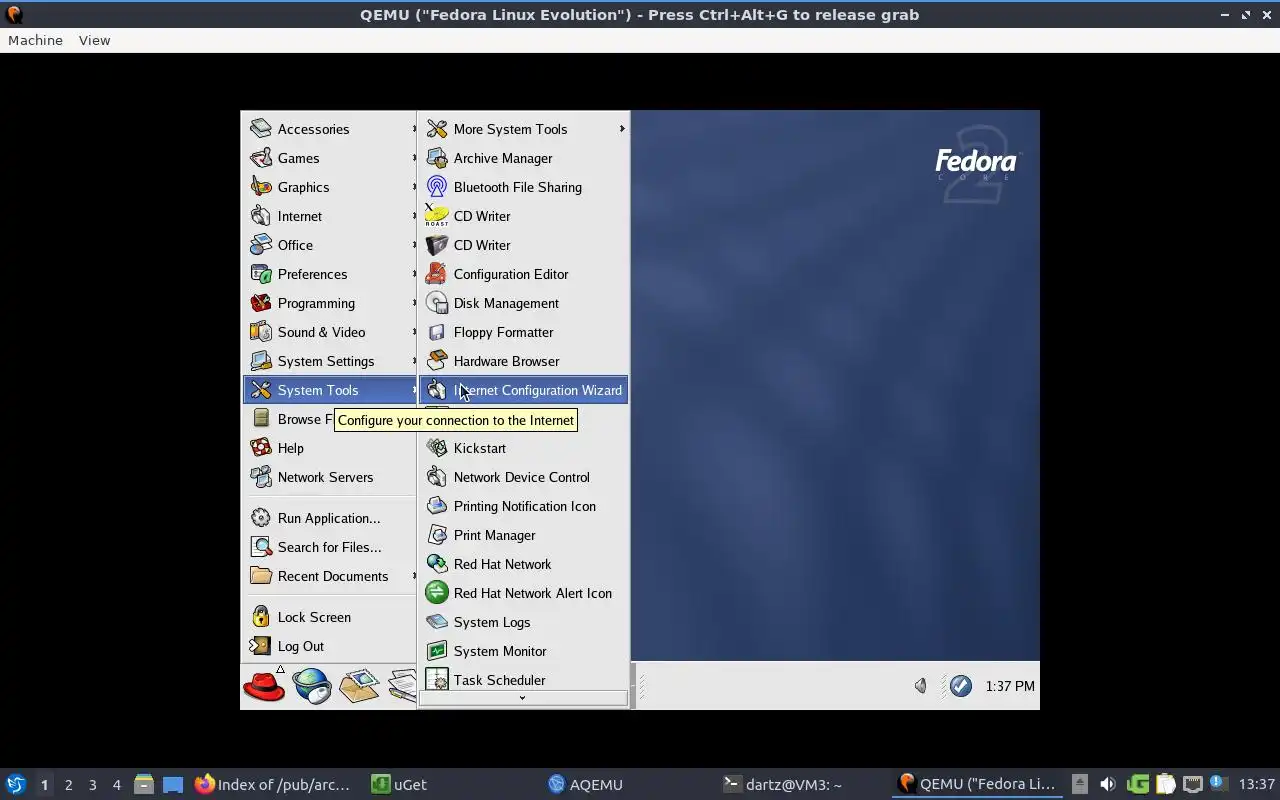Viewport: 1280px width, 800px height.
Task: Start Floppy Formatter icon
Action: click(x=437, y=332)
